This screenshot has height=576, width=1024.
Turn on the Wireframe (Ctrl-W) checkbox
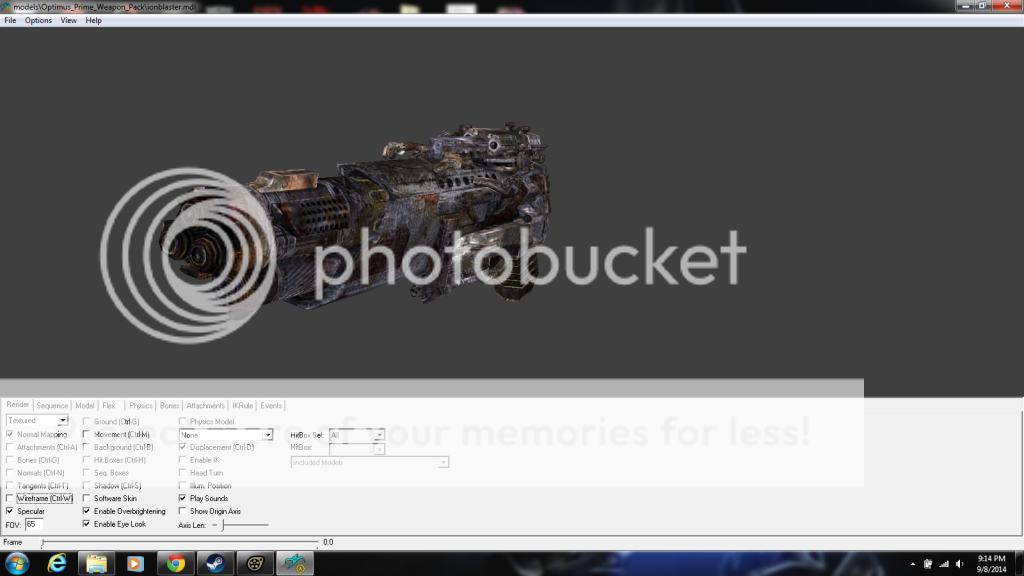click(10, 498)
